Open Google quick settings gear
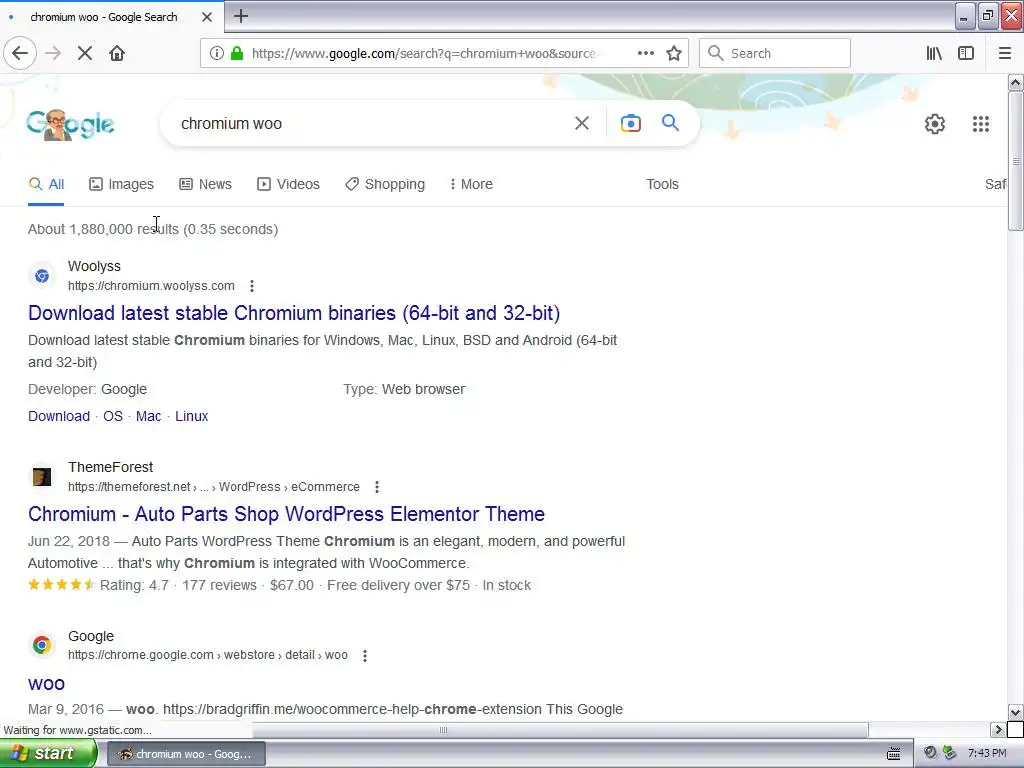The width and height of the screenshot is (1024, 768). click(x=935, y=123)
